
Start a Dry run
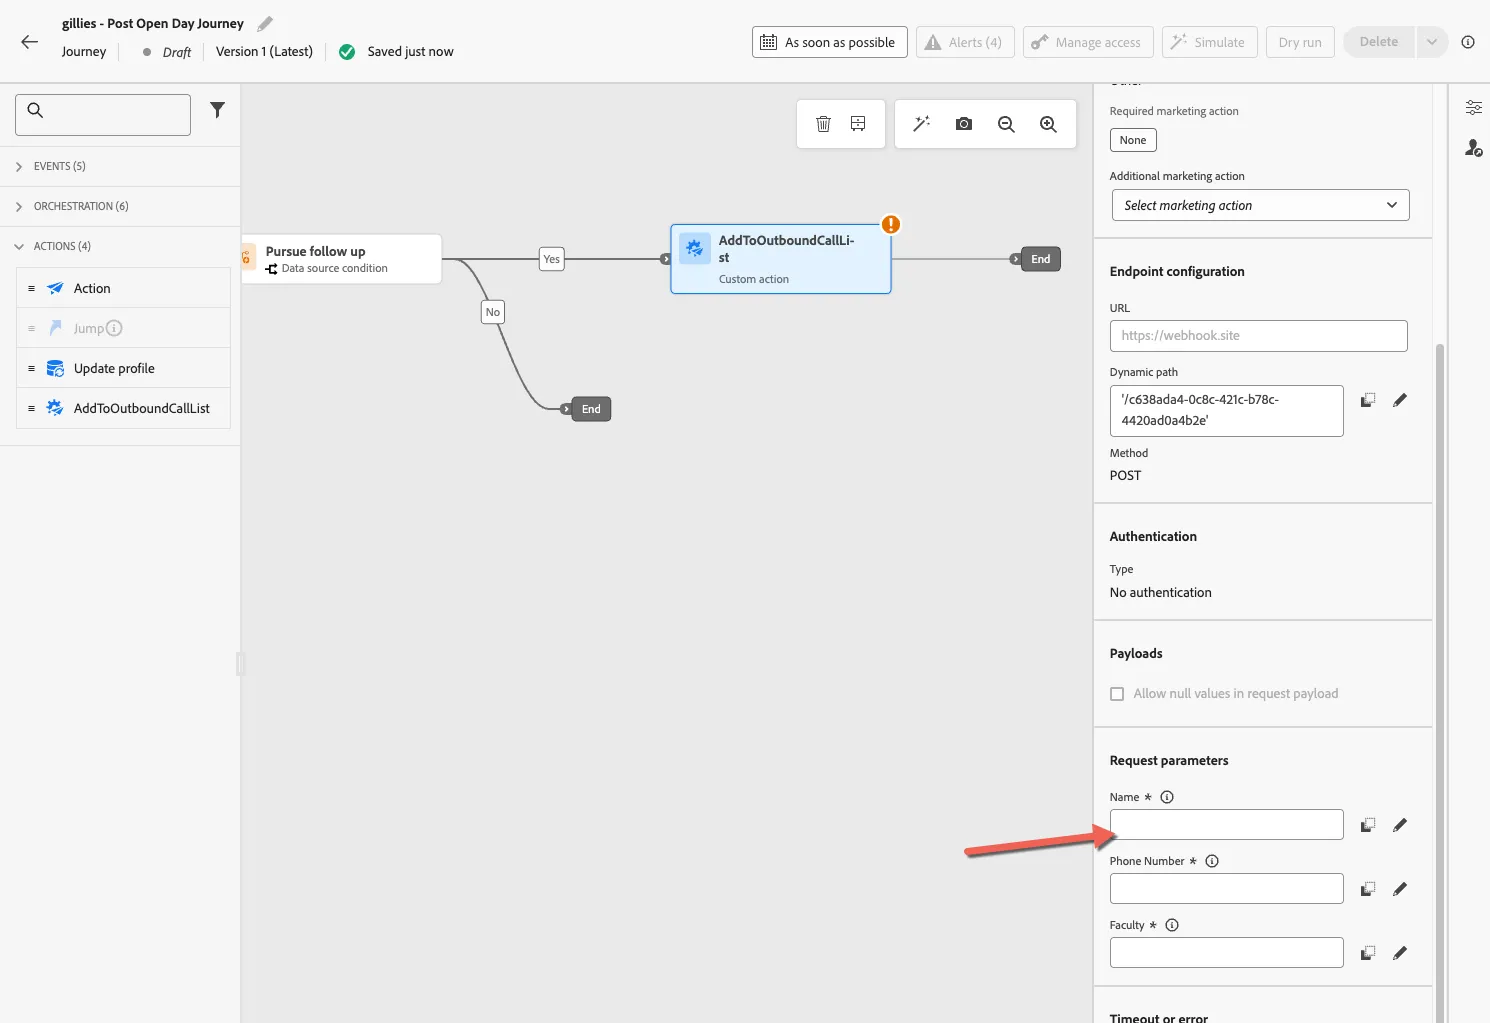coord(1300,42)
